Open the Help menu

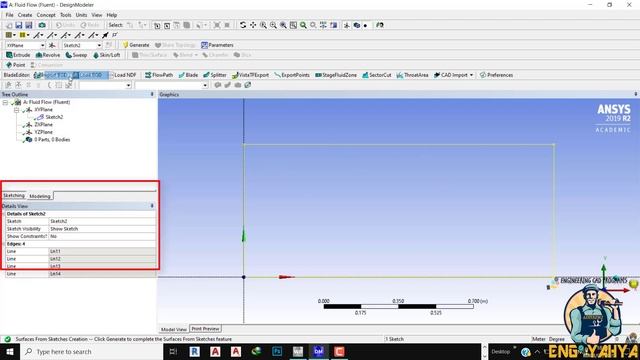[x=112, y=15]
